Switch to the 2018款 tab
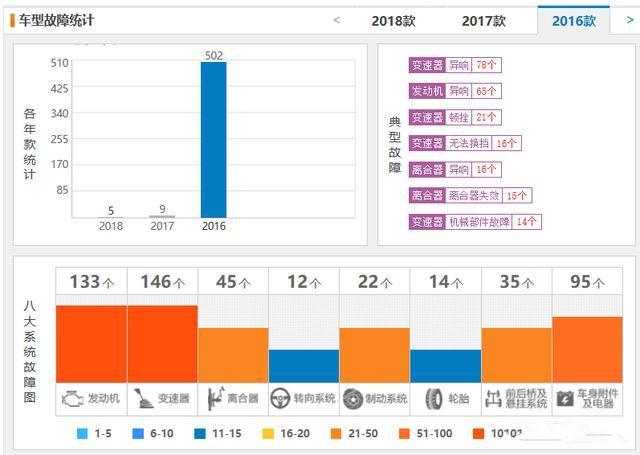This screenshot has height=455, width=640. coord(393,21)
